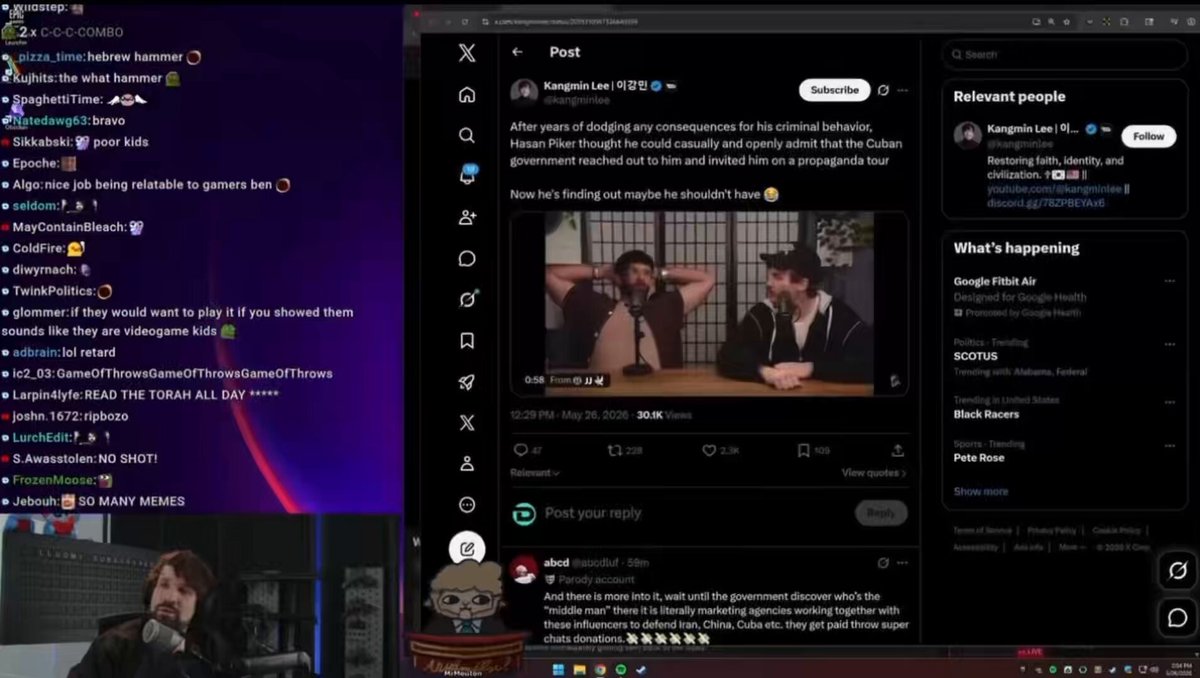Open the discord.gg link in the bio
The height and width of the screenshot is (678, 1200).
click(x=1046, y=202)
